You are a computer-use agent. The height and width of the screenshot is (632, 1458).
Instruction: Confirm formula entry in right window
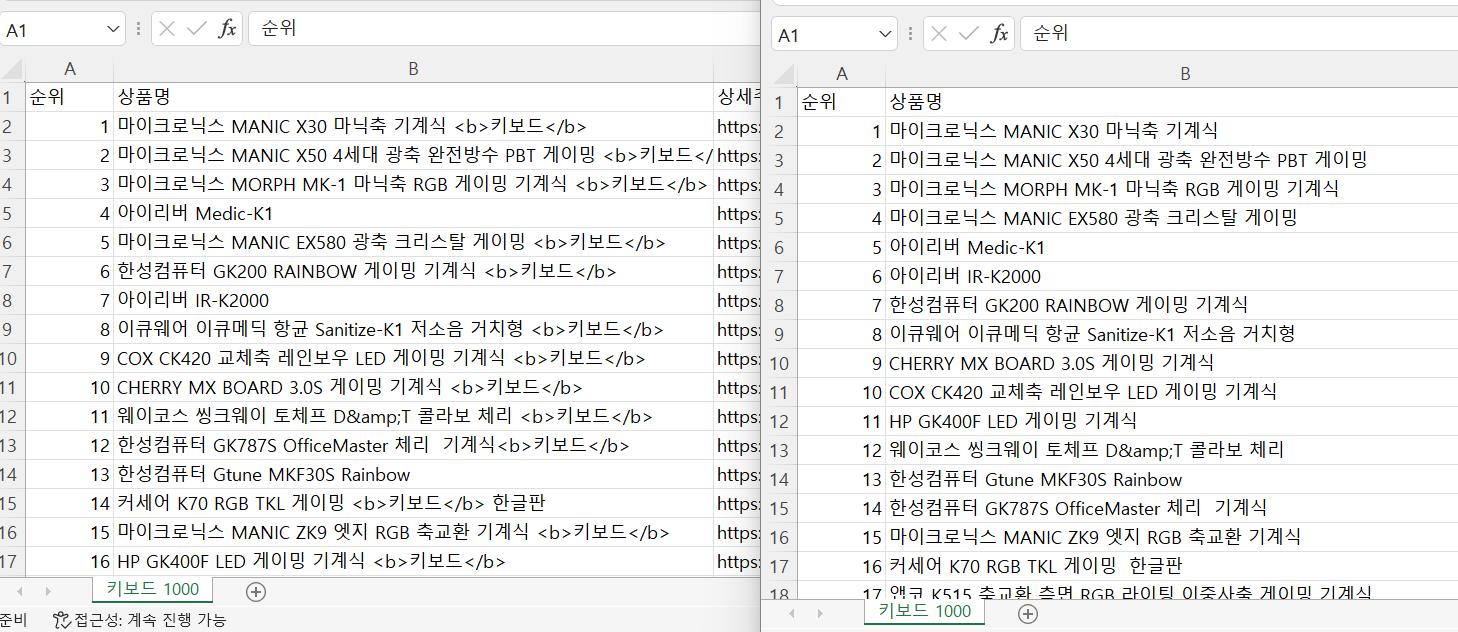coord(968,34)
